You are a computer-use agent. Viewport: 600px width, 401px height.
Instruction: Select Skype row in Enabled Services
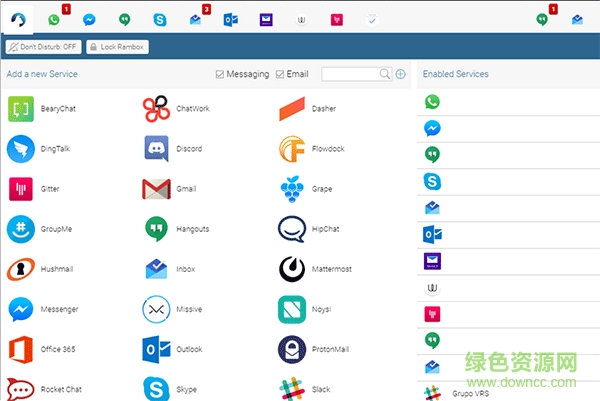[x=509, y=182]
